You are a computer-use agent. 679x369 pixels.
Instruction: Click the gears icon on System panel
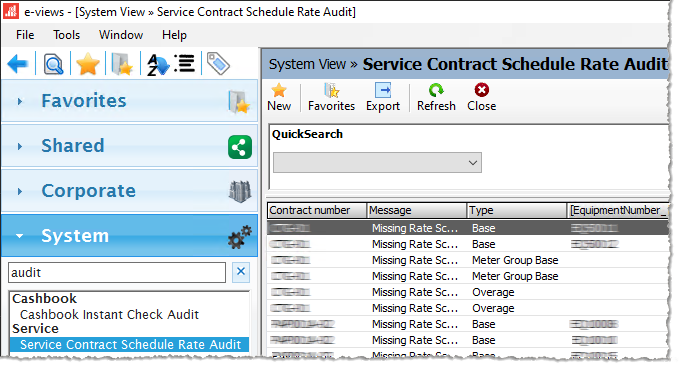[239, 237]
